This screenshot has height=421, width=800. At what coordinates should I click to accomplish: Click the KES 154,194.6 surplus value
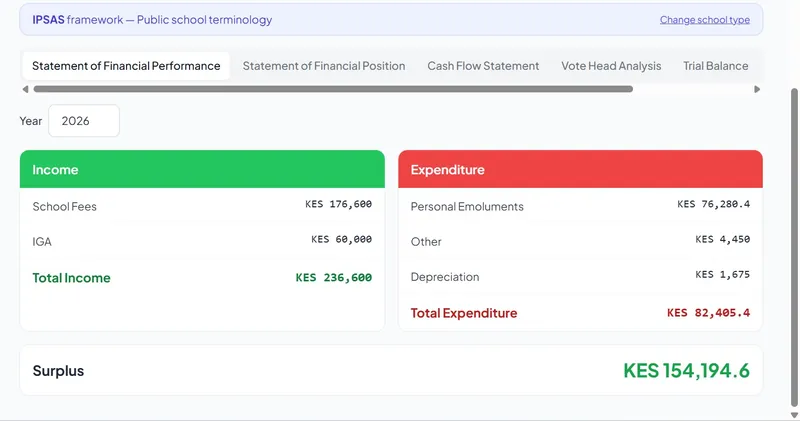point(686,370)
